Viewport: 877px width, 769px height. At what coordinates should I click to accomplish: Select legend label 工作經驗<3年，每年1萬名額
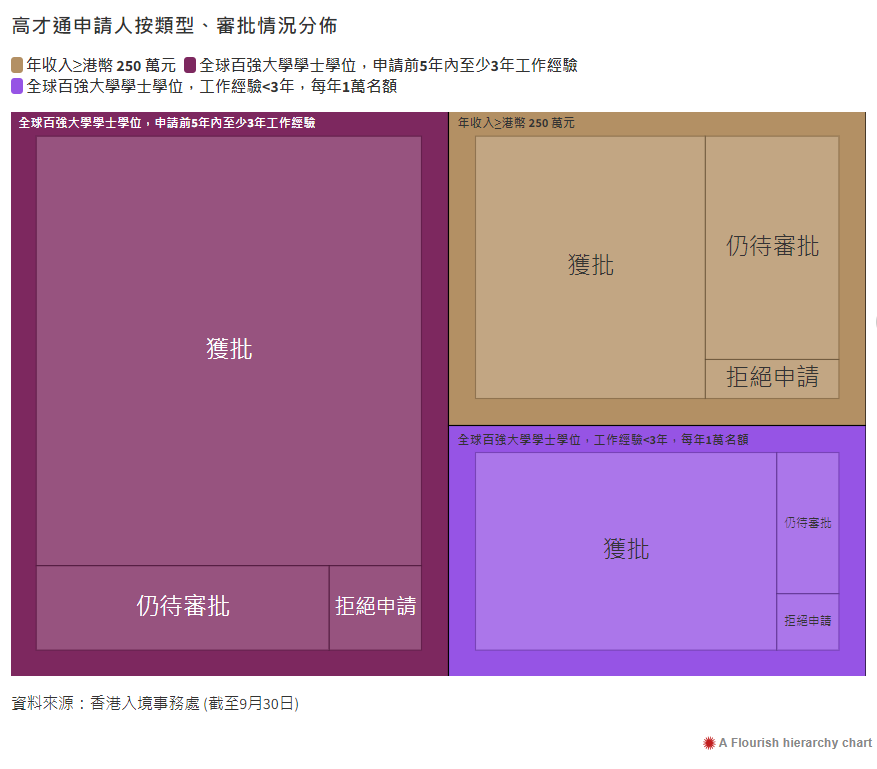211,86
